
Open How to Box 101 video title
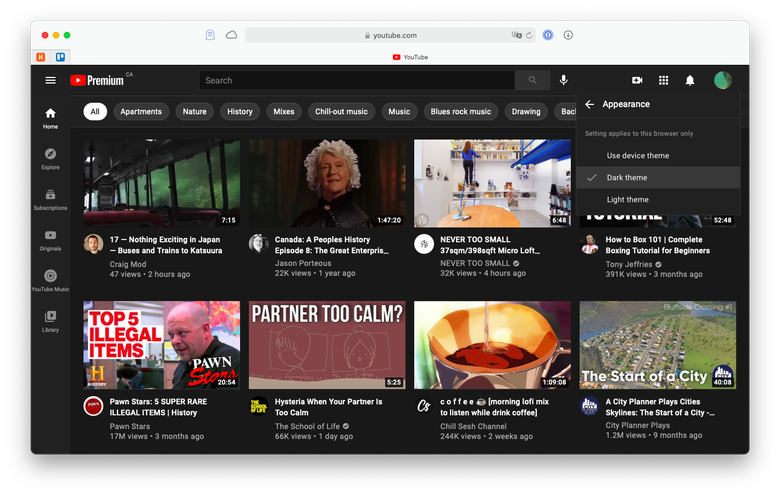[x=658, y=245]
